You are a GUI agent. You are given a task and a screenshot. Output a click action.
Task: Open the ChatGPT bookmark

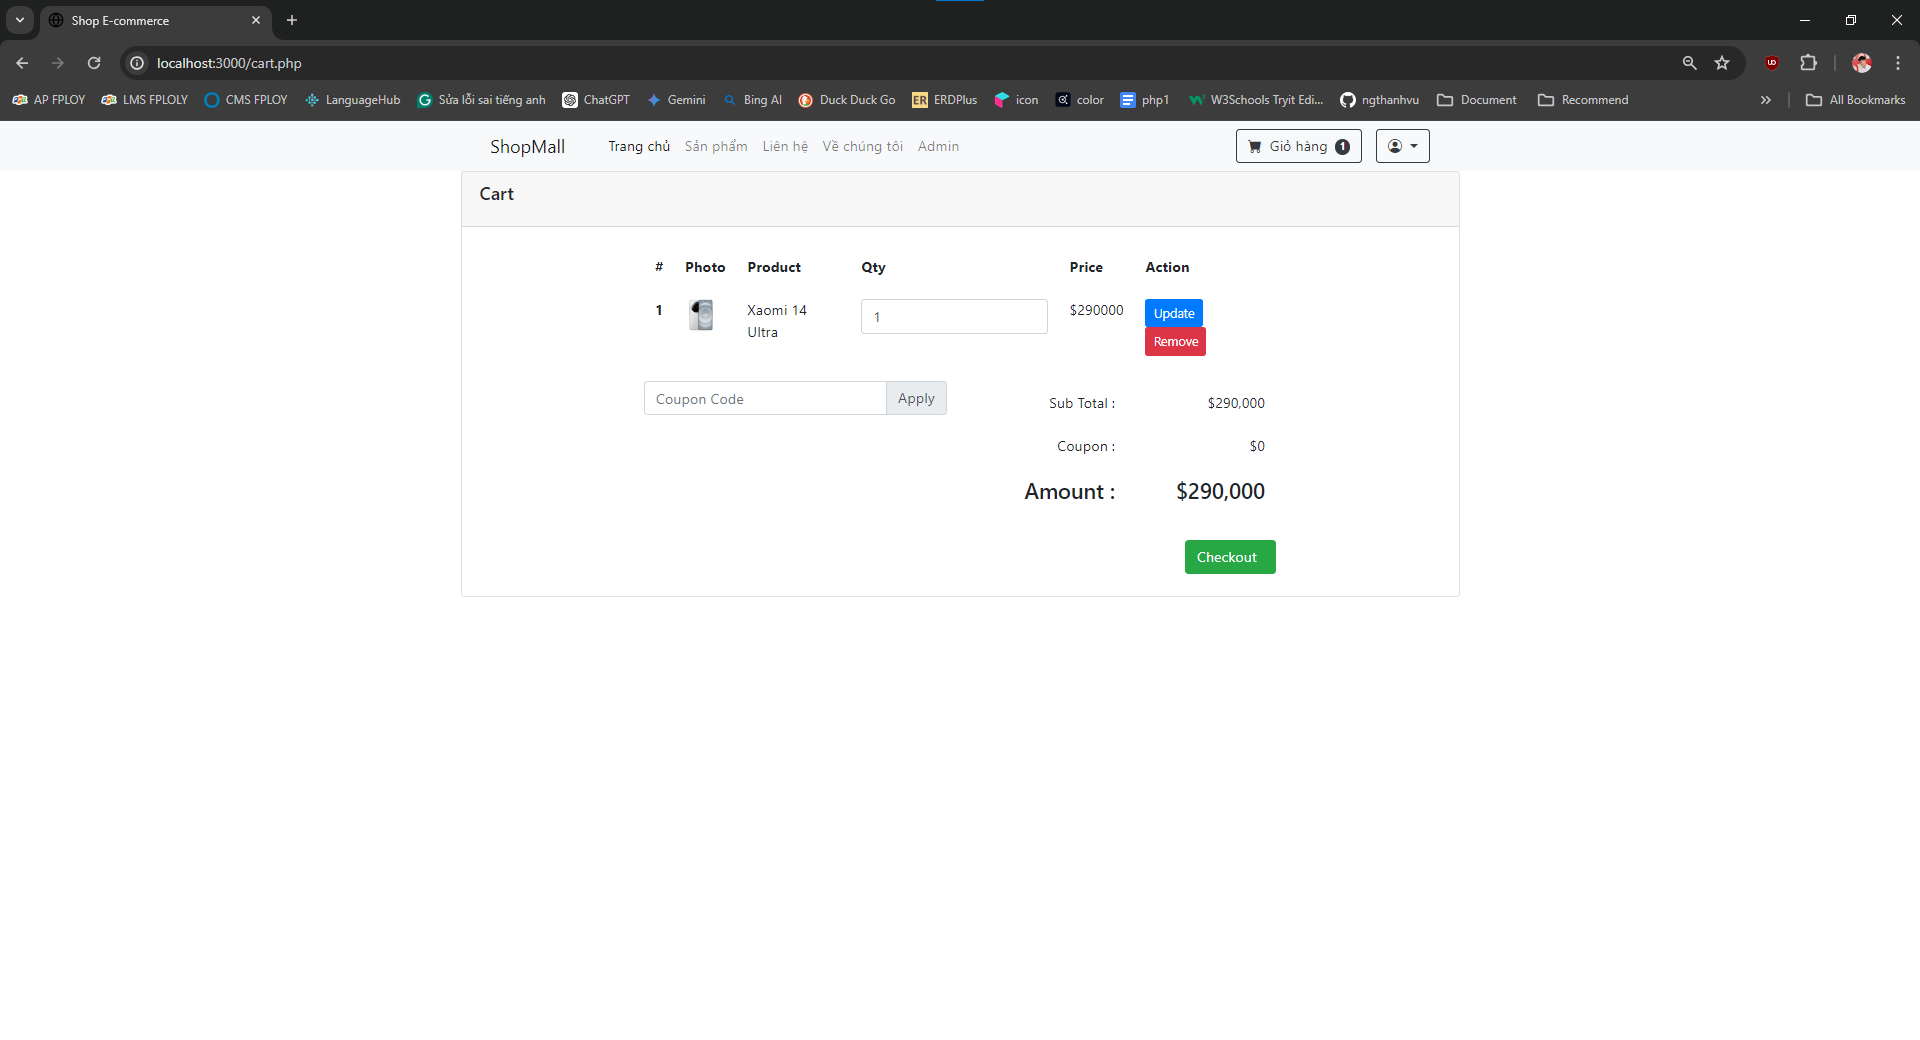click(x=596, y=100)
